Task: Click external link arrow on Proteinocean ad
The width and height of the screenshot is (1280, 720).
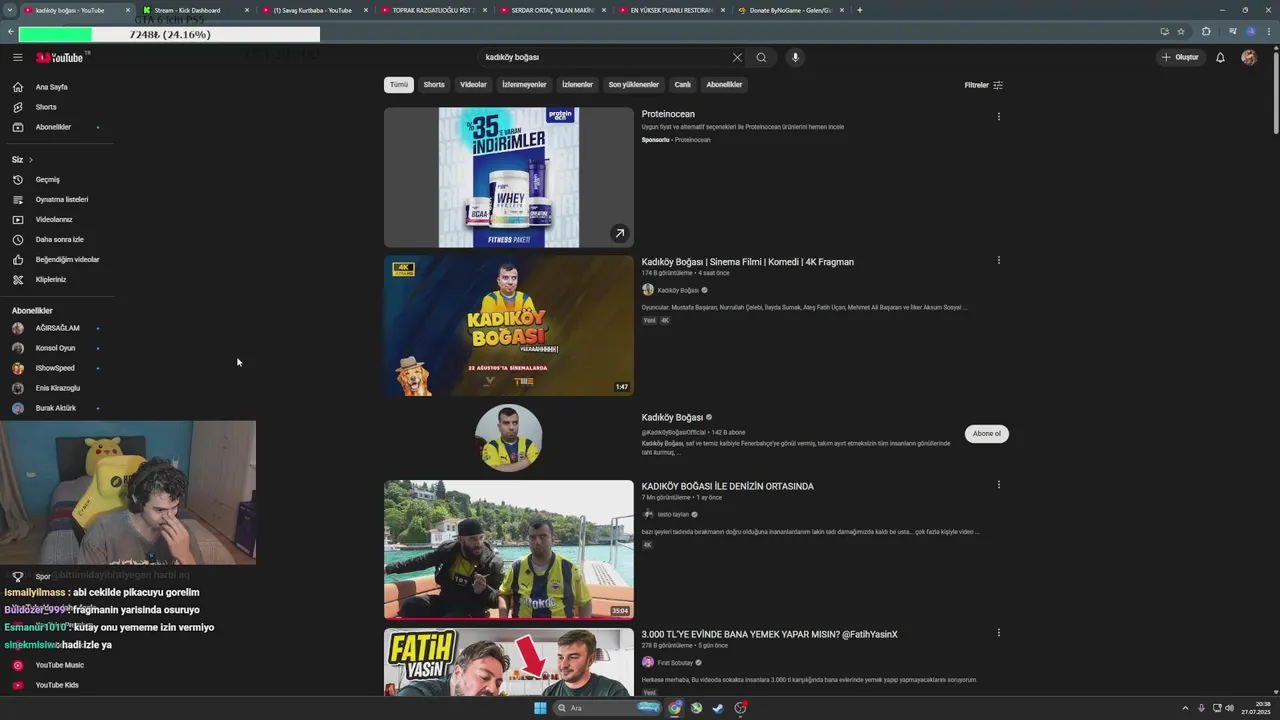Action: [619, 233]
